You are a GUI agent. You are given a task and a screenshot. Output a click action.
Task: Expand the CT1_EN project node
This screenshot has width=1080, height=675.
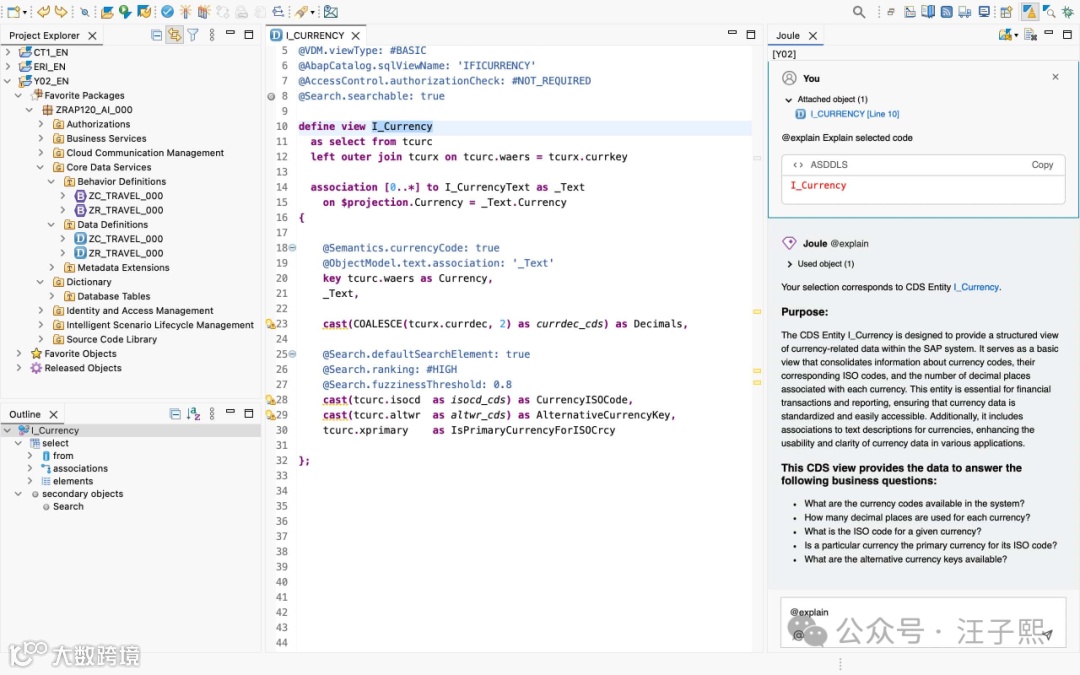coord(8,52)
